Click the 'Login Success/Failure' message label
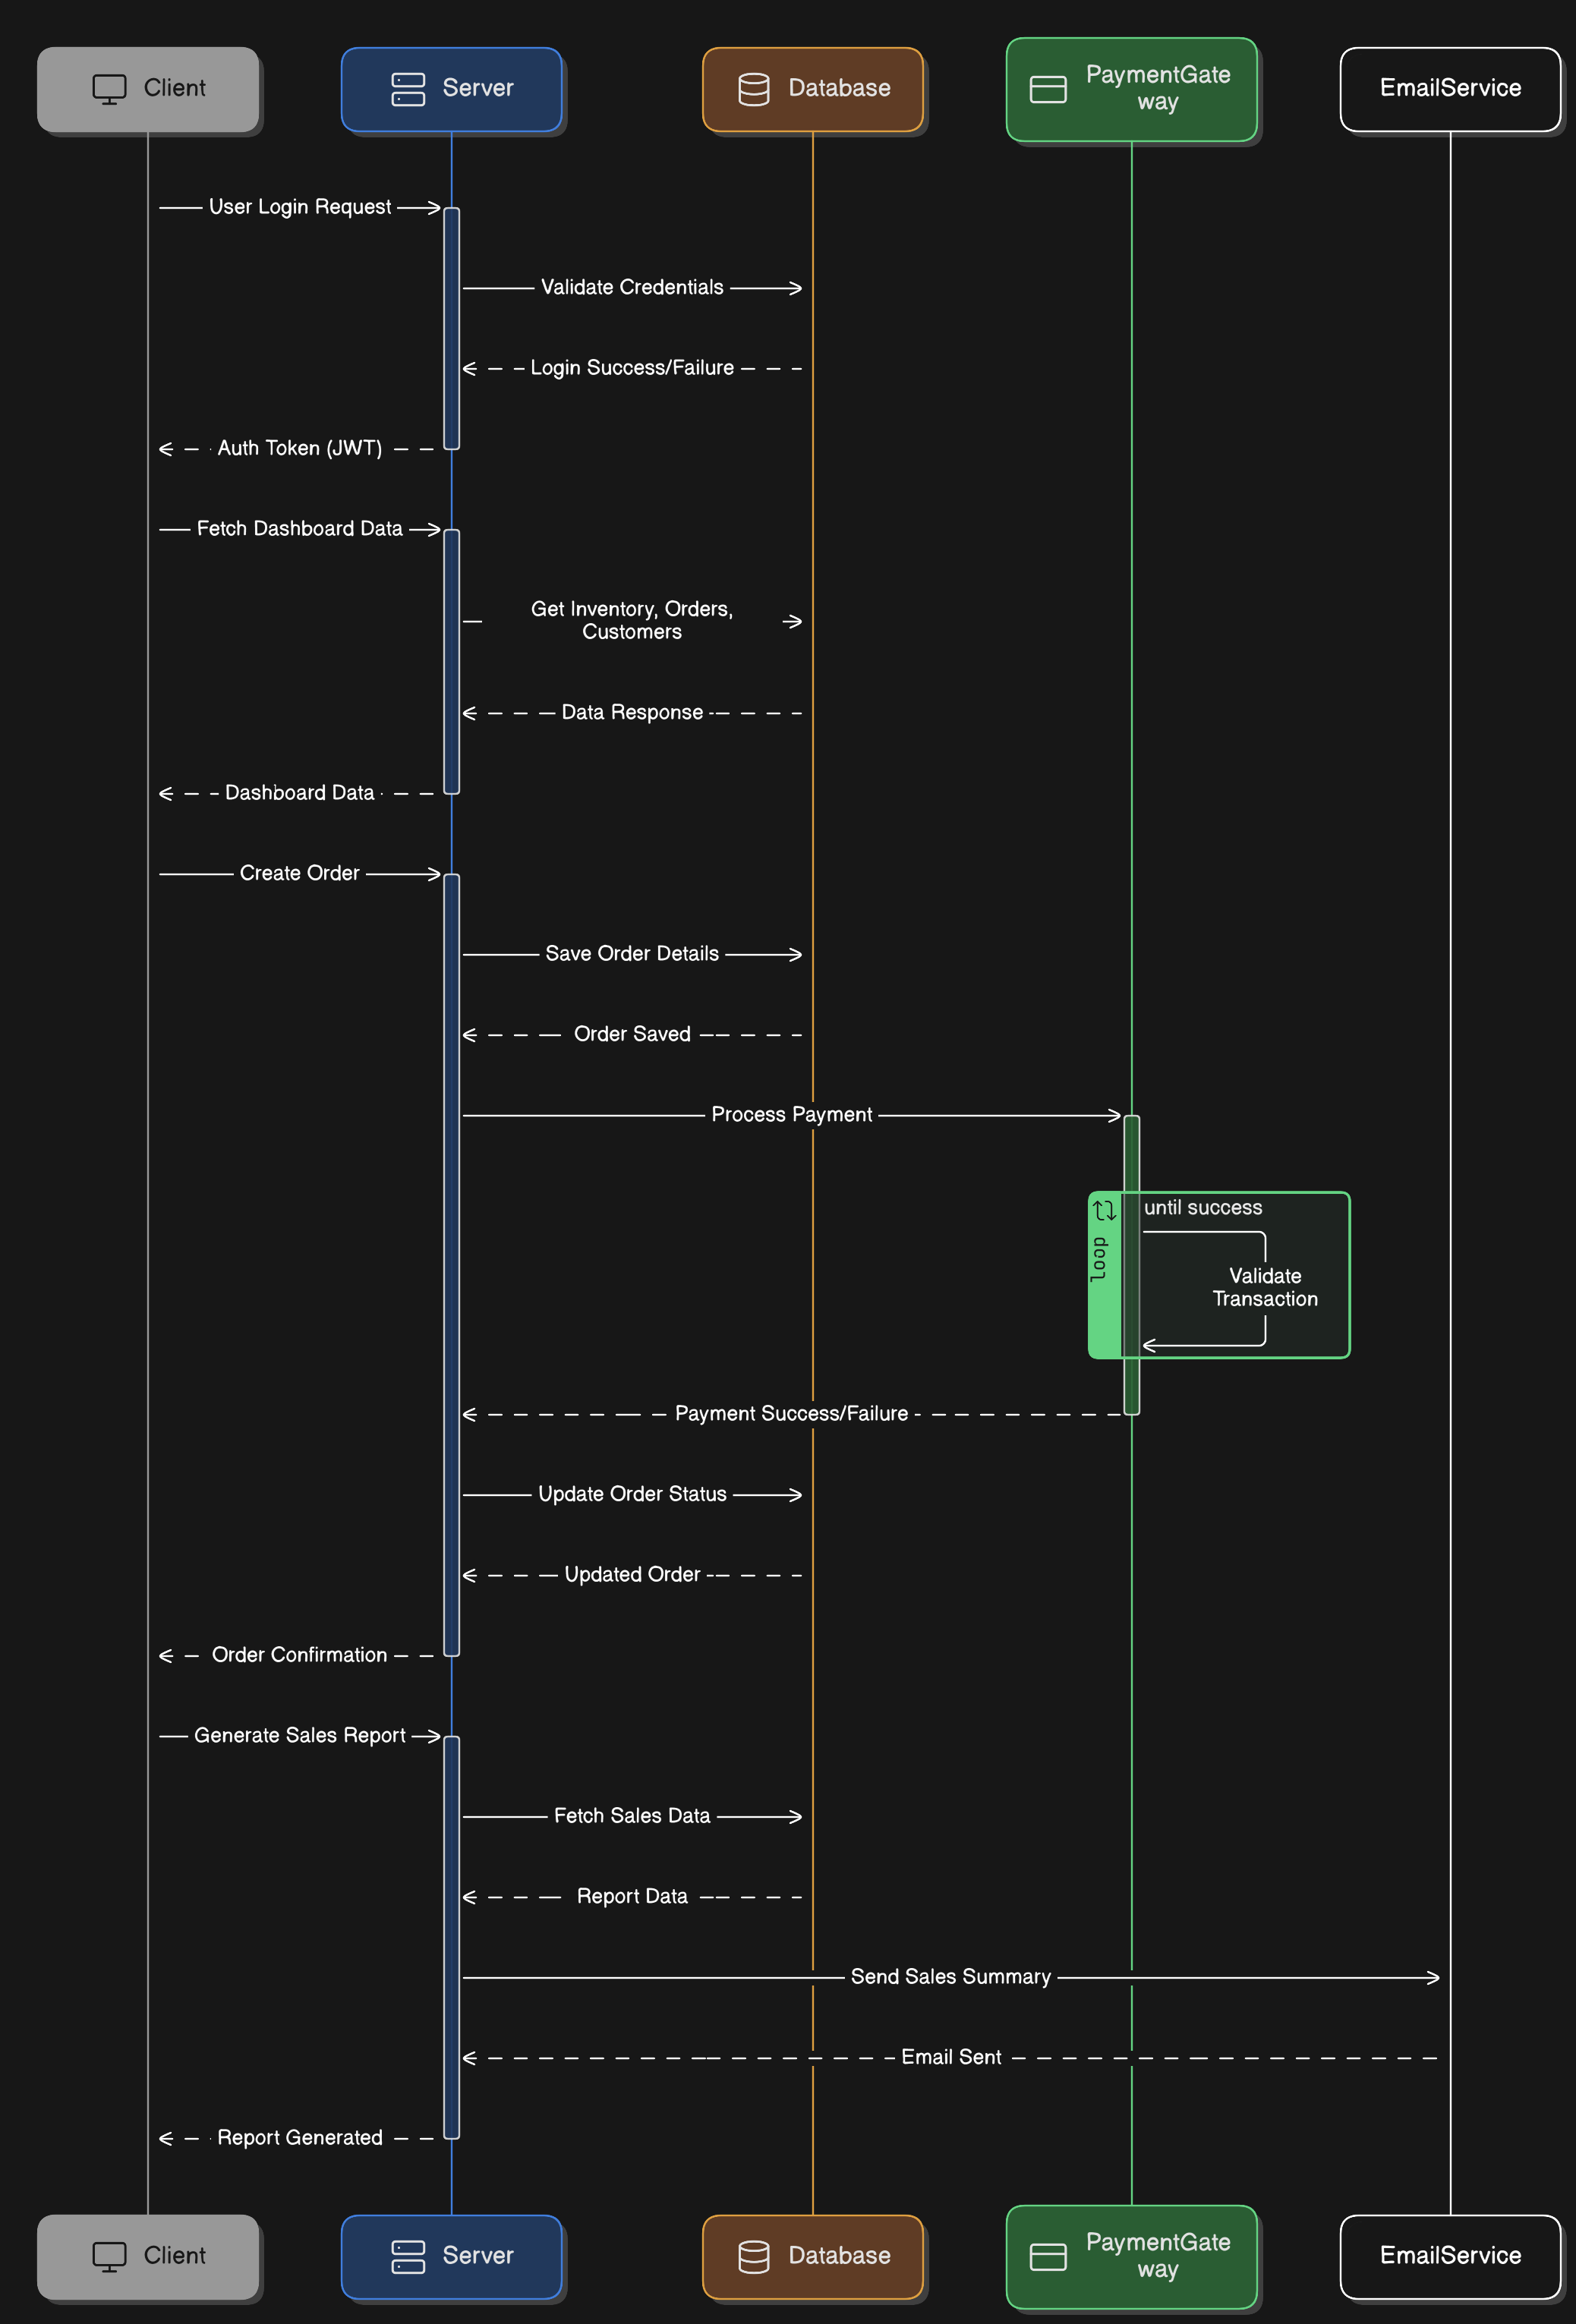This screenshot has height=2324, width=1576. click(632, 368)
